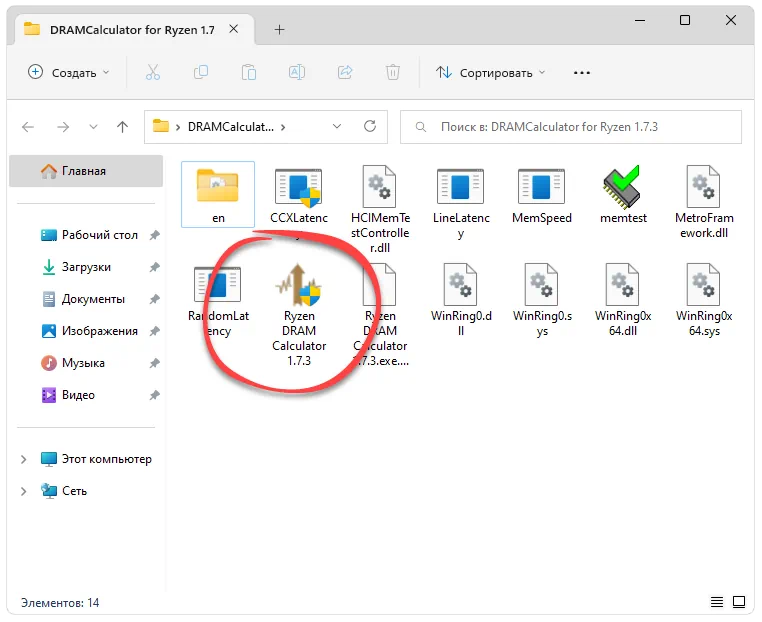Image resolution: width=762 pixels, height=622 pixels.
Task: Select Ryzen DRAM Calculator 1.7.3 application
Action: (x=299, y=315)
